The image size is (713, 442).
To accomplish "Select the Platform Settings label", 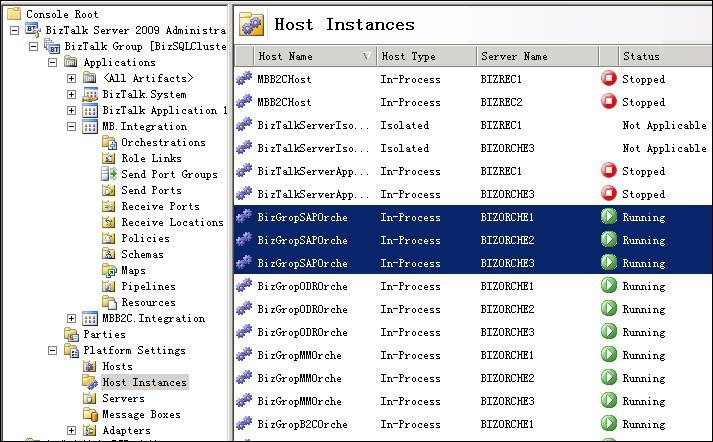I will (134, 351).
